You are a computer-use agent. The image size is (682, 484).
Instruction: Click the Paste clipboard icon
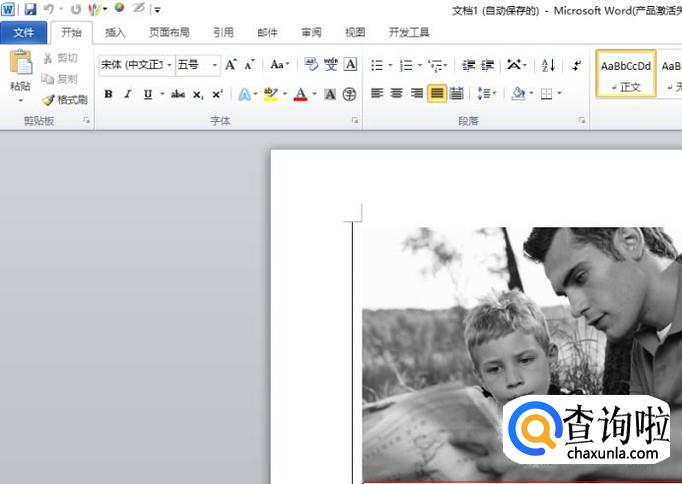(20, 64)
